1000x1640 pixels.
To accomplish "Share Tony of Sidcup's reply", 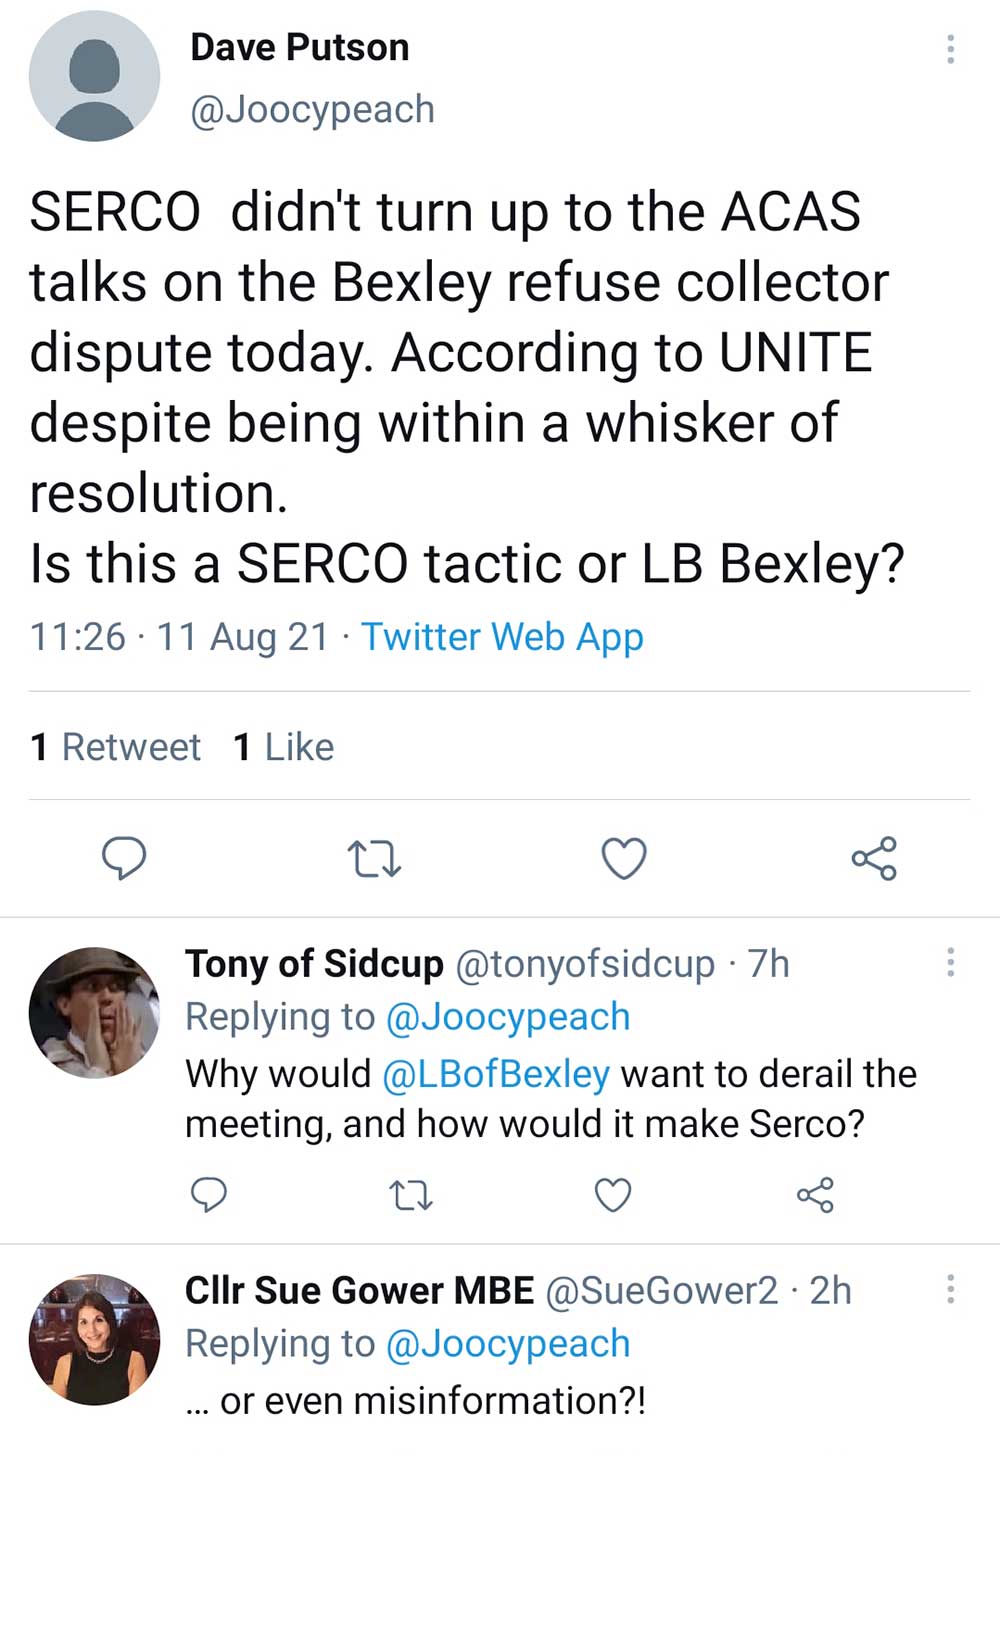I will (x=815, y=1194).
